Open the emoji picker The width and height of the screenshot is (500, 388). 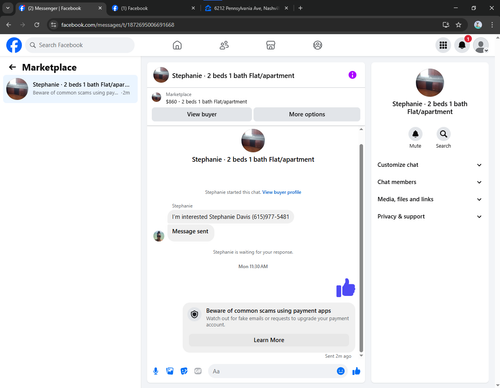[340, 371]
